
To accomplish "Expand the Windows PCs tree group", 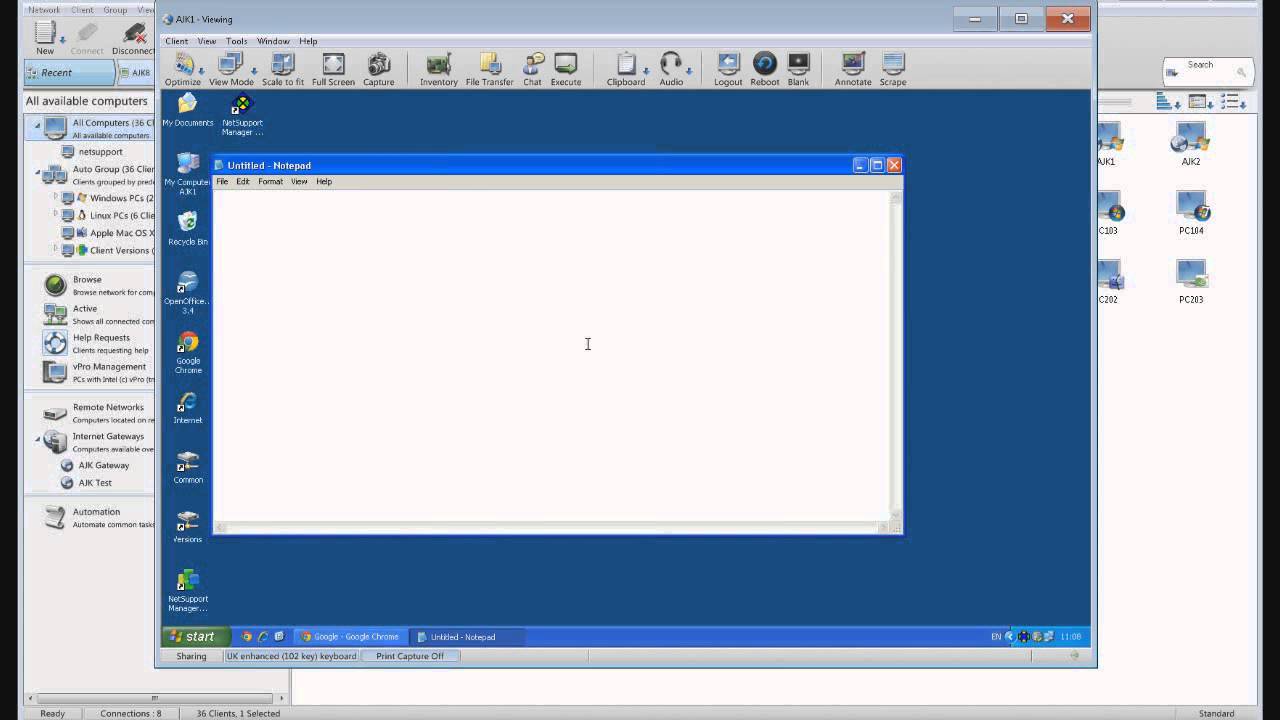I will coord(56,198).
